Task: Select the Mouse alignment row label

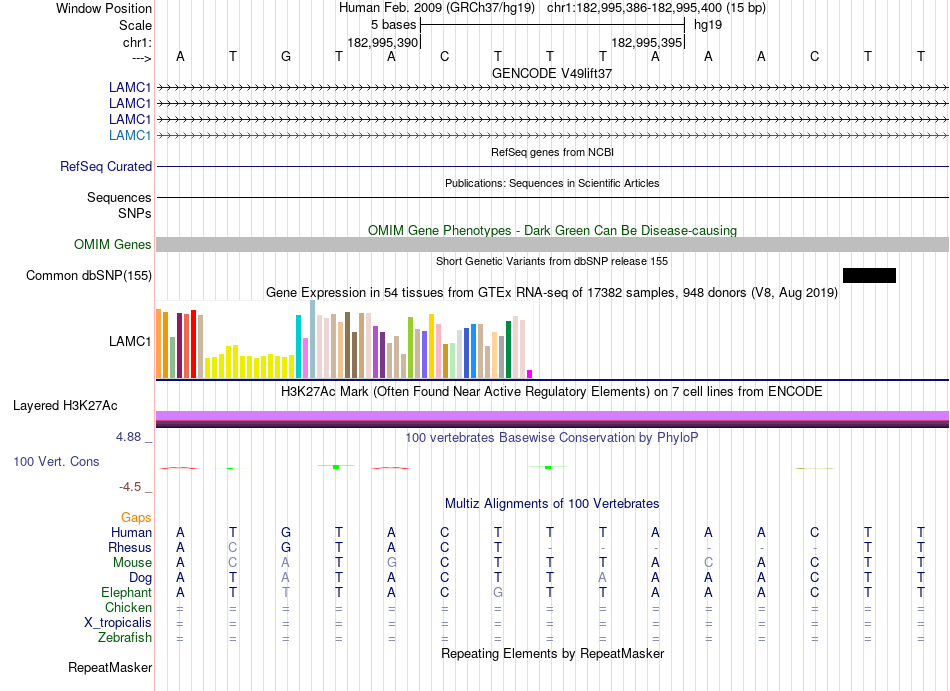Action: tap(132, 563)
